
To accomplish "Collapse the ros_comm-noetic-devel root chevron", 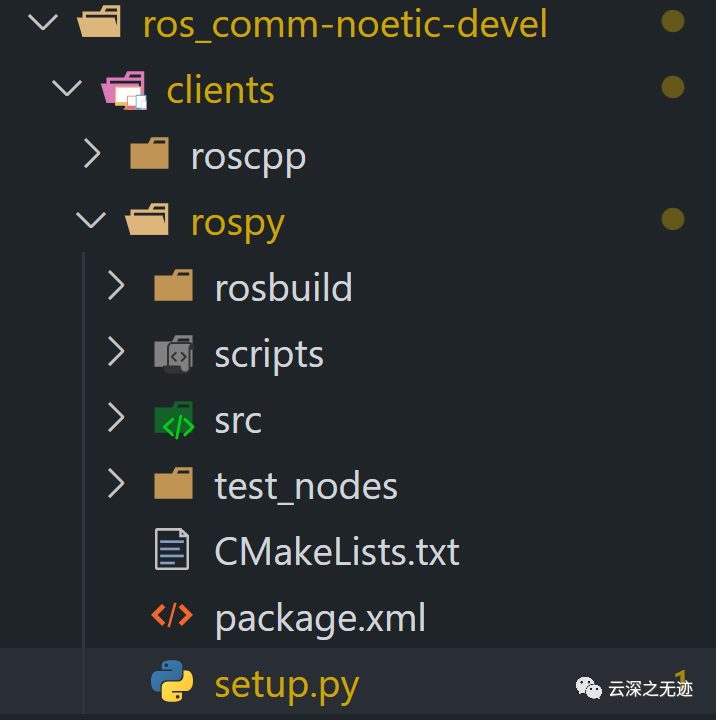I will (x=42, y=23).
